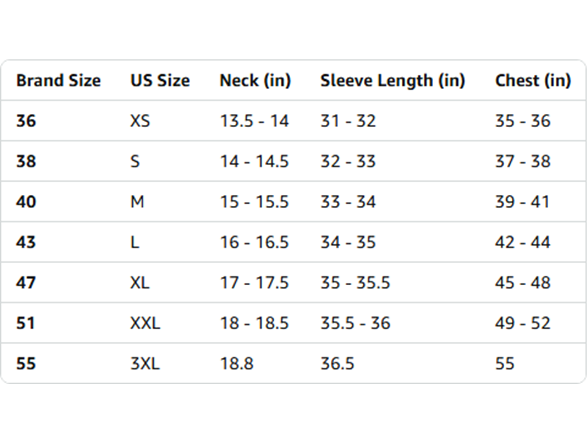Select brand size 40 row label
Image resolution: width=588 pixels, height=441 pixels.
26,202
